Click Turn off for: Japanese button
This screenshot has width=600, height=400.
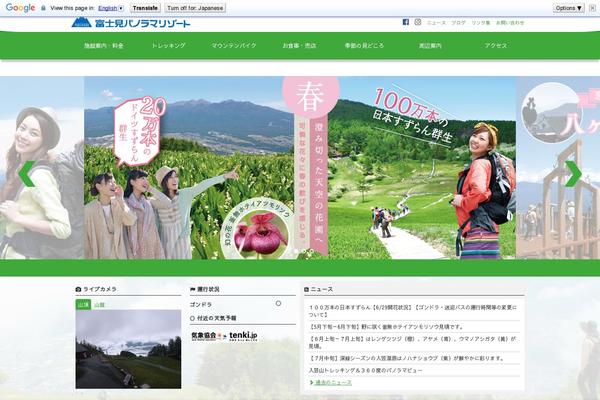tap(195, 8)
